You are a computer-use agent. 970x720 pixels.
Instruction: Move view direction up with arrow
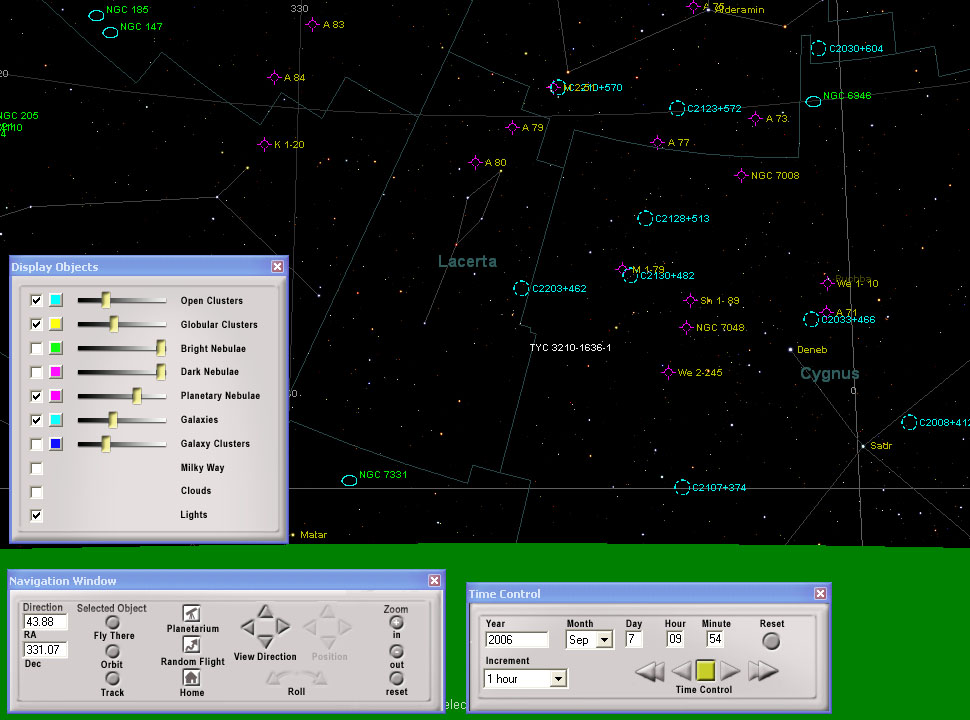265,612
